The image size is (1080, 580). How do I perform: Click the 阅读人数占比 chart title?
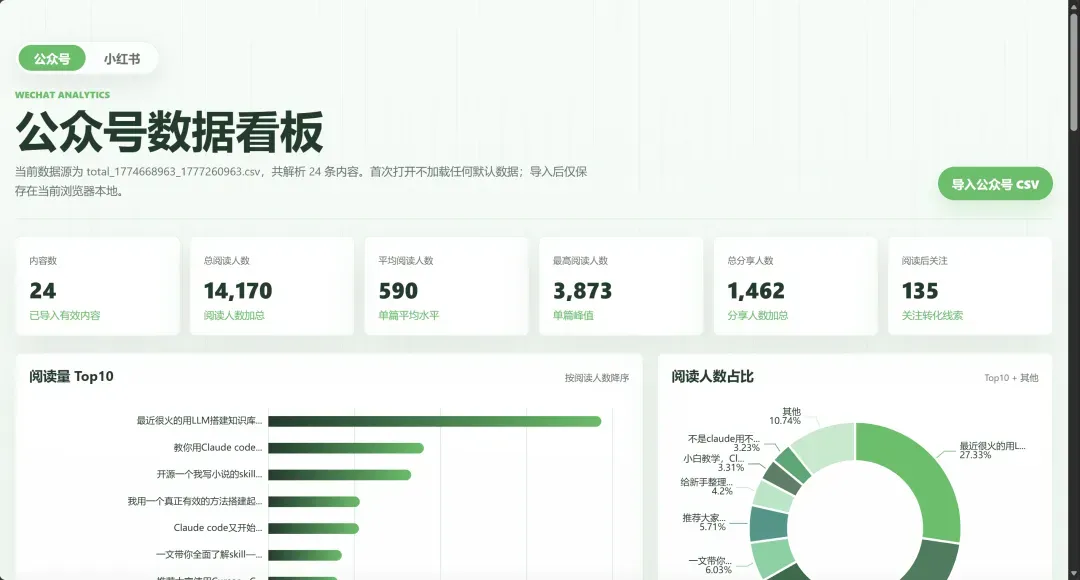click(x=712, y=376)
